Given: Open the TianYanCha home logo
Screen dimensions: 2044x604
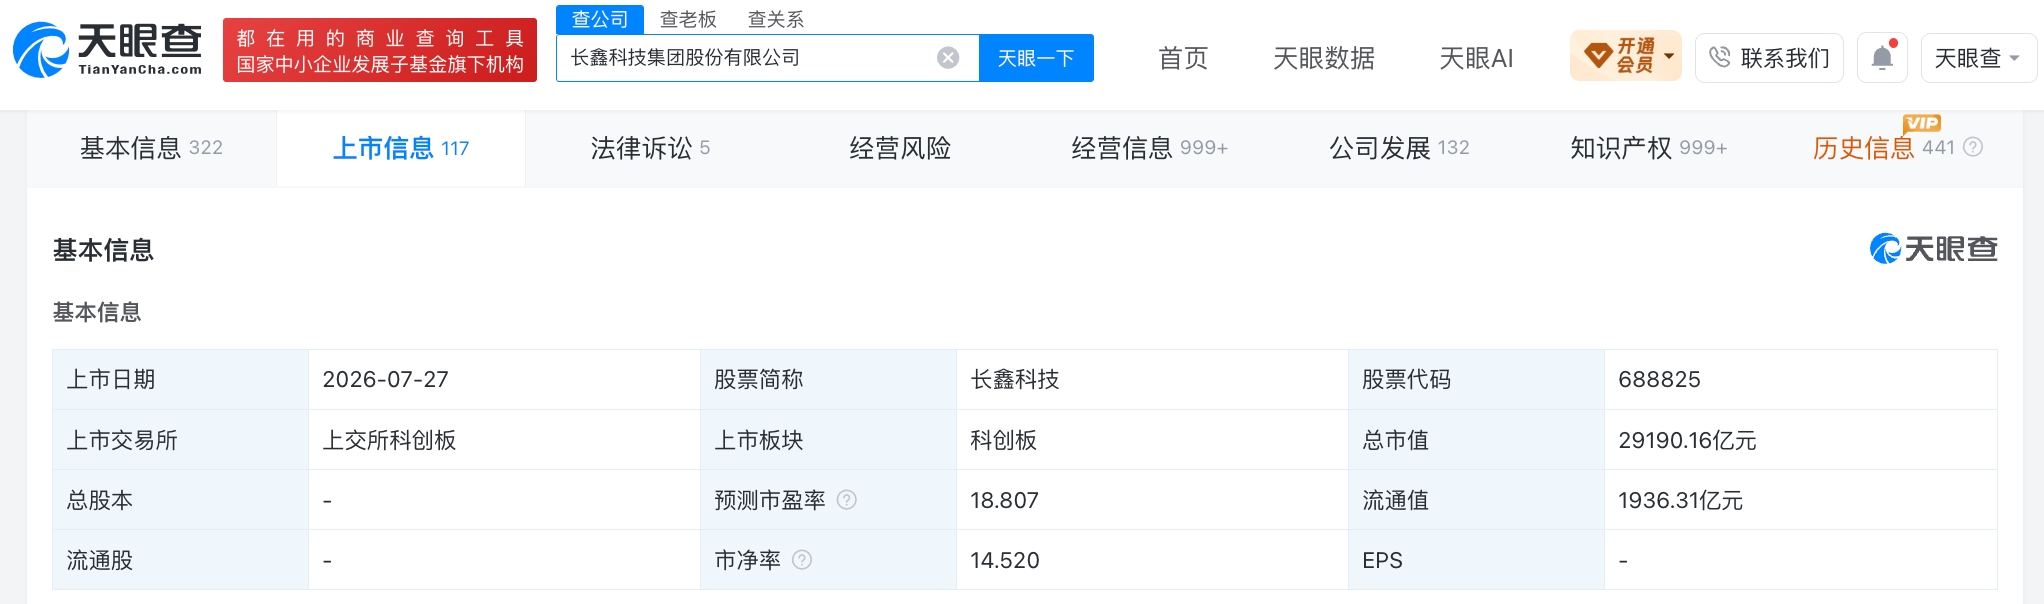Looking at the screenshot, I should (108, 49).
